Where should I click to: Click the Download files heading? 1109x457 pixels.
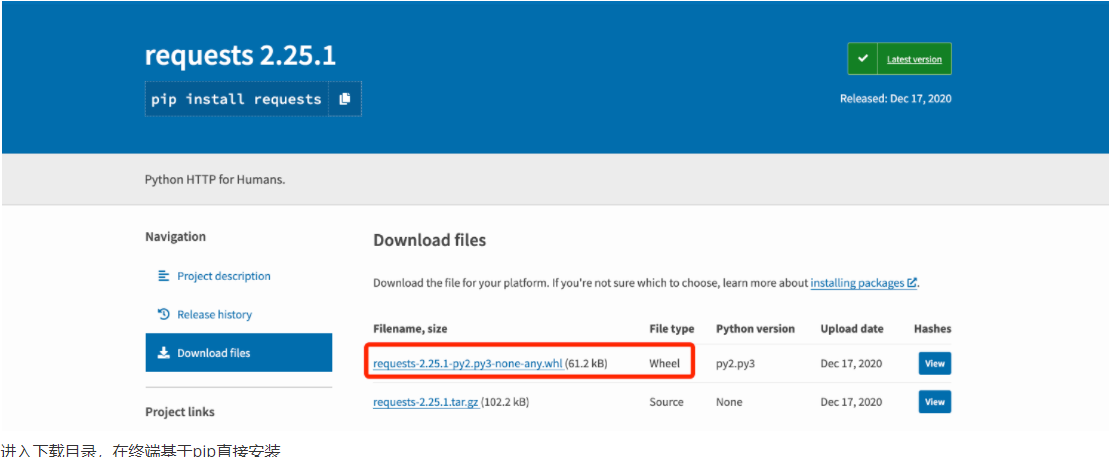[429, 241]
